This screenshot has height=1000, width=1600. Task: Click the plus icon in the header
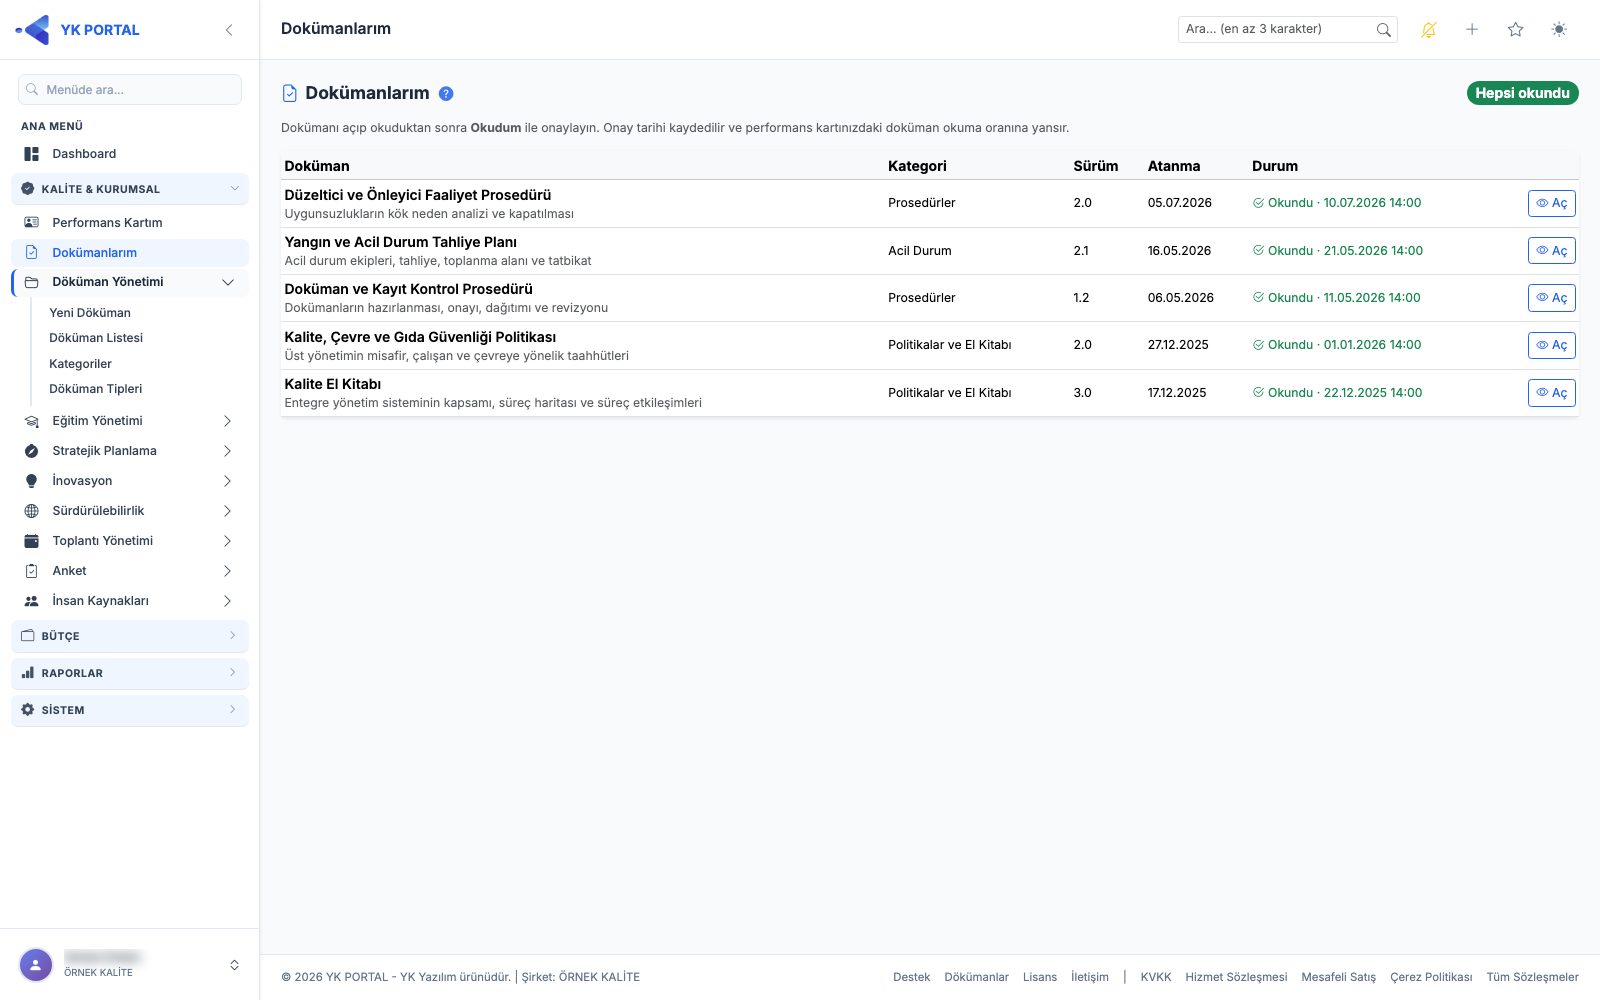tap(1472, 30)
